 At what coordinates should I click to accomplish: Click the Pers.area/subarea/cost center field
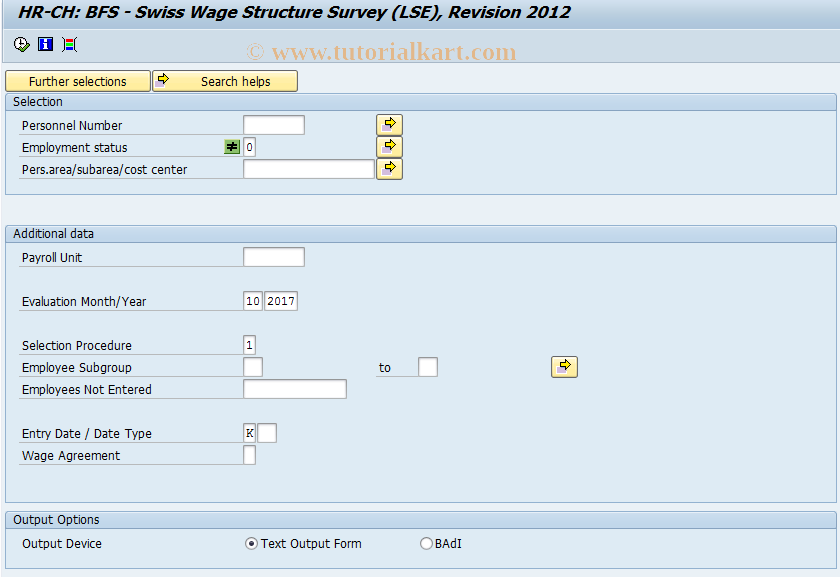pos(309,169)
